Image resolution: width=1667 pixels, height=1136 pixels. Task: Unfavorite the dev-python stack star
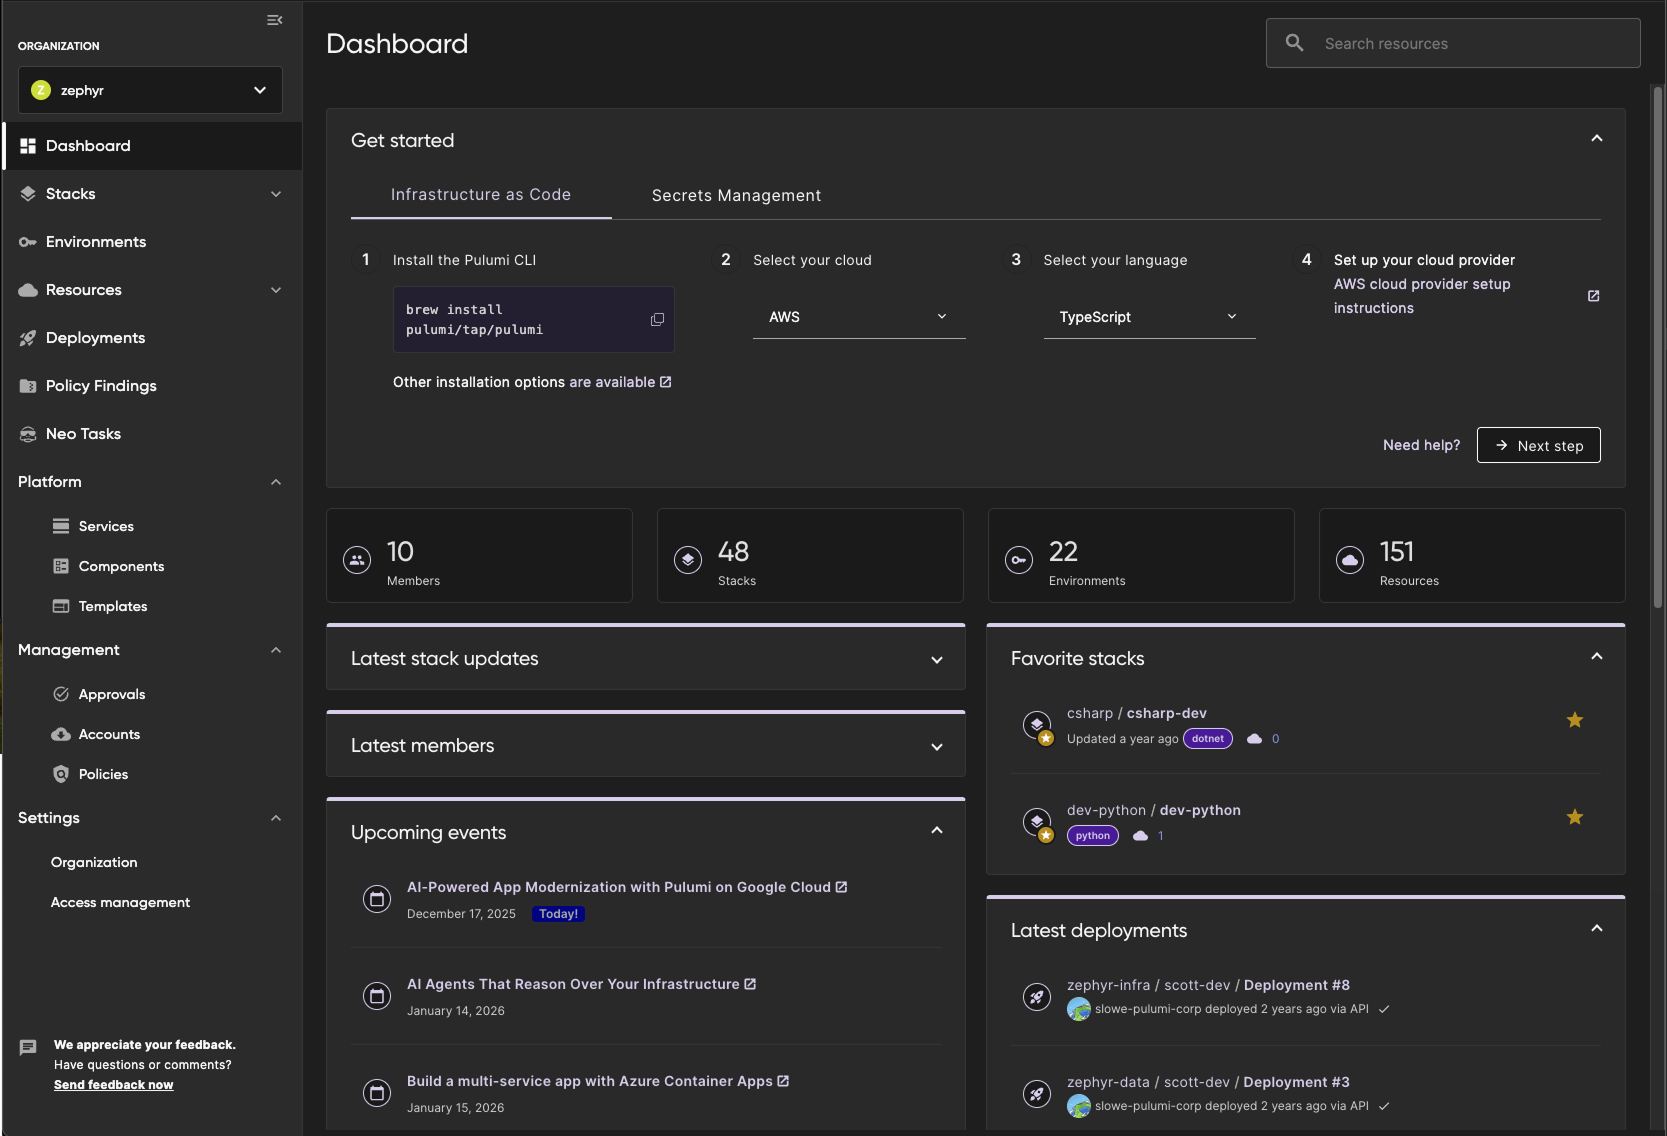[x=1575, y=817]
